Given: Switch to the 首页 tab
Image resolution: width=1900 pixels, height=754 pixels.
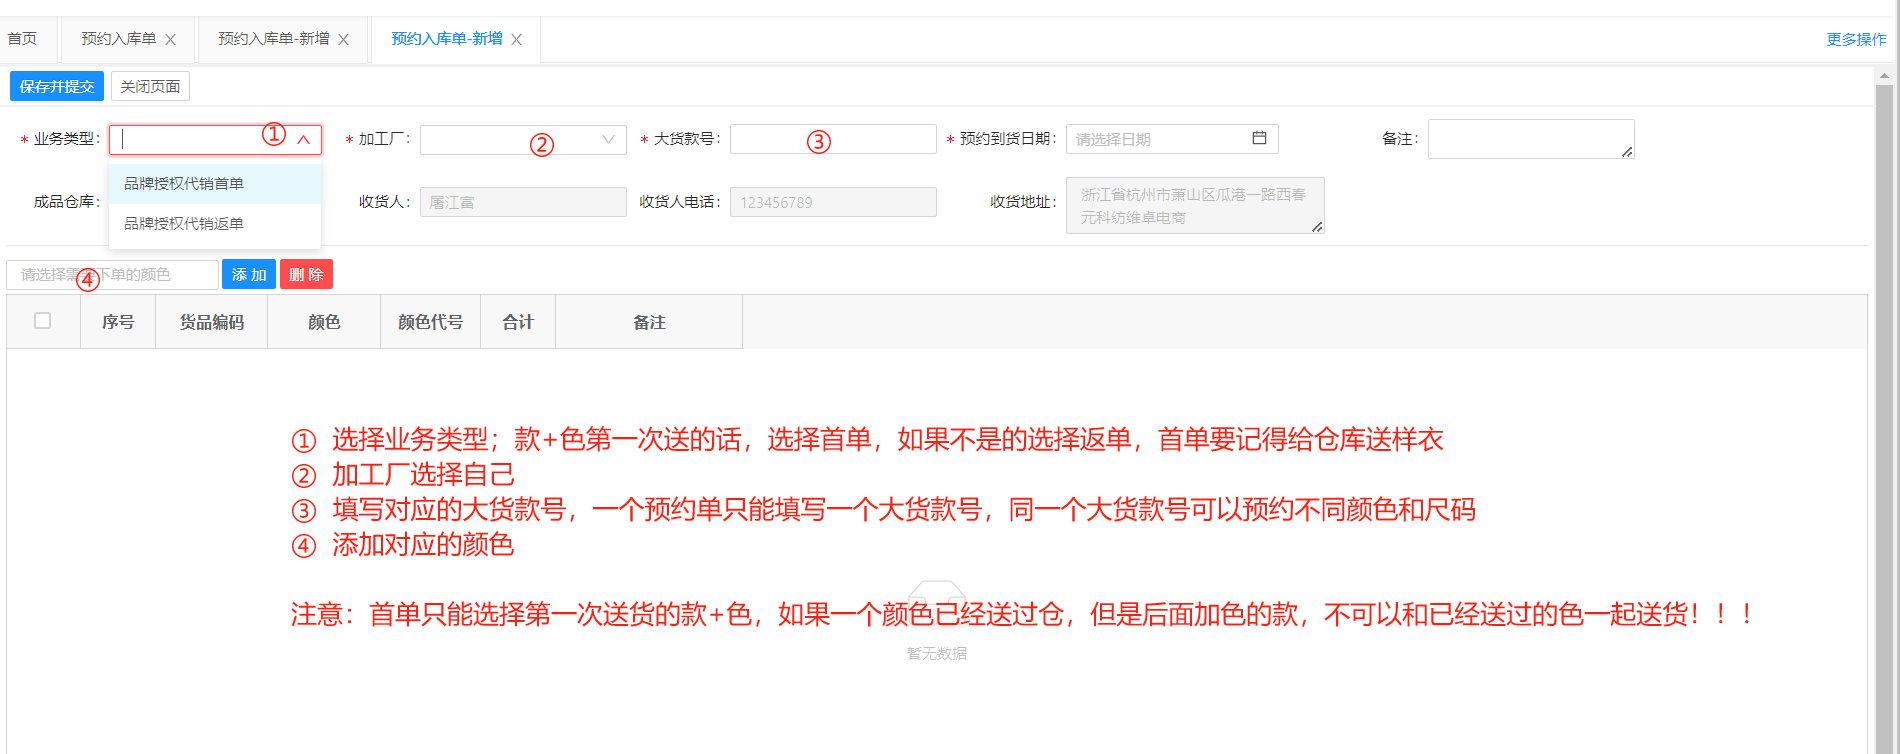Looking at the screenshot, I should point(22,39).
